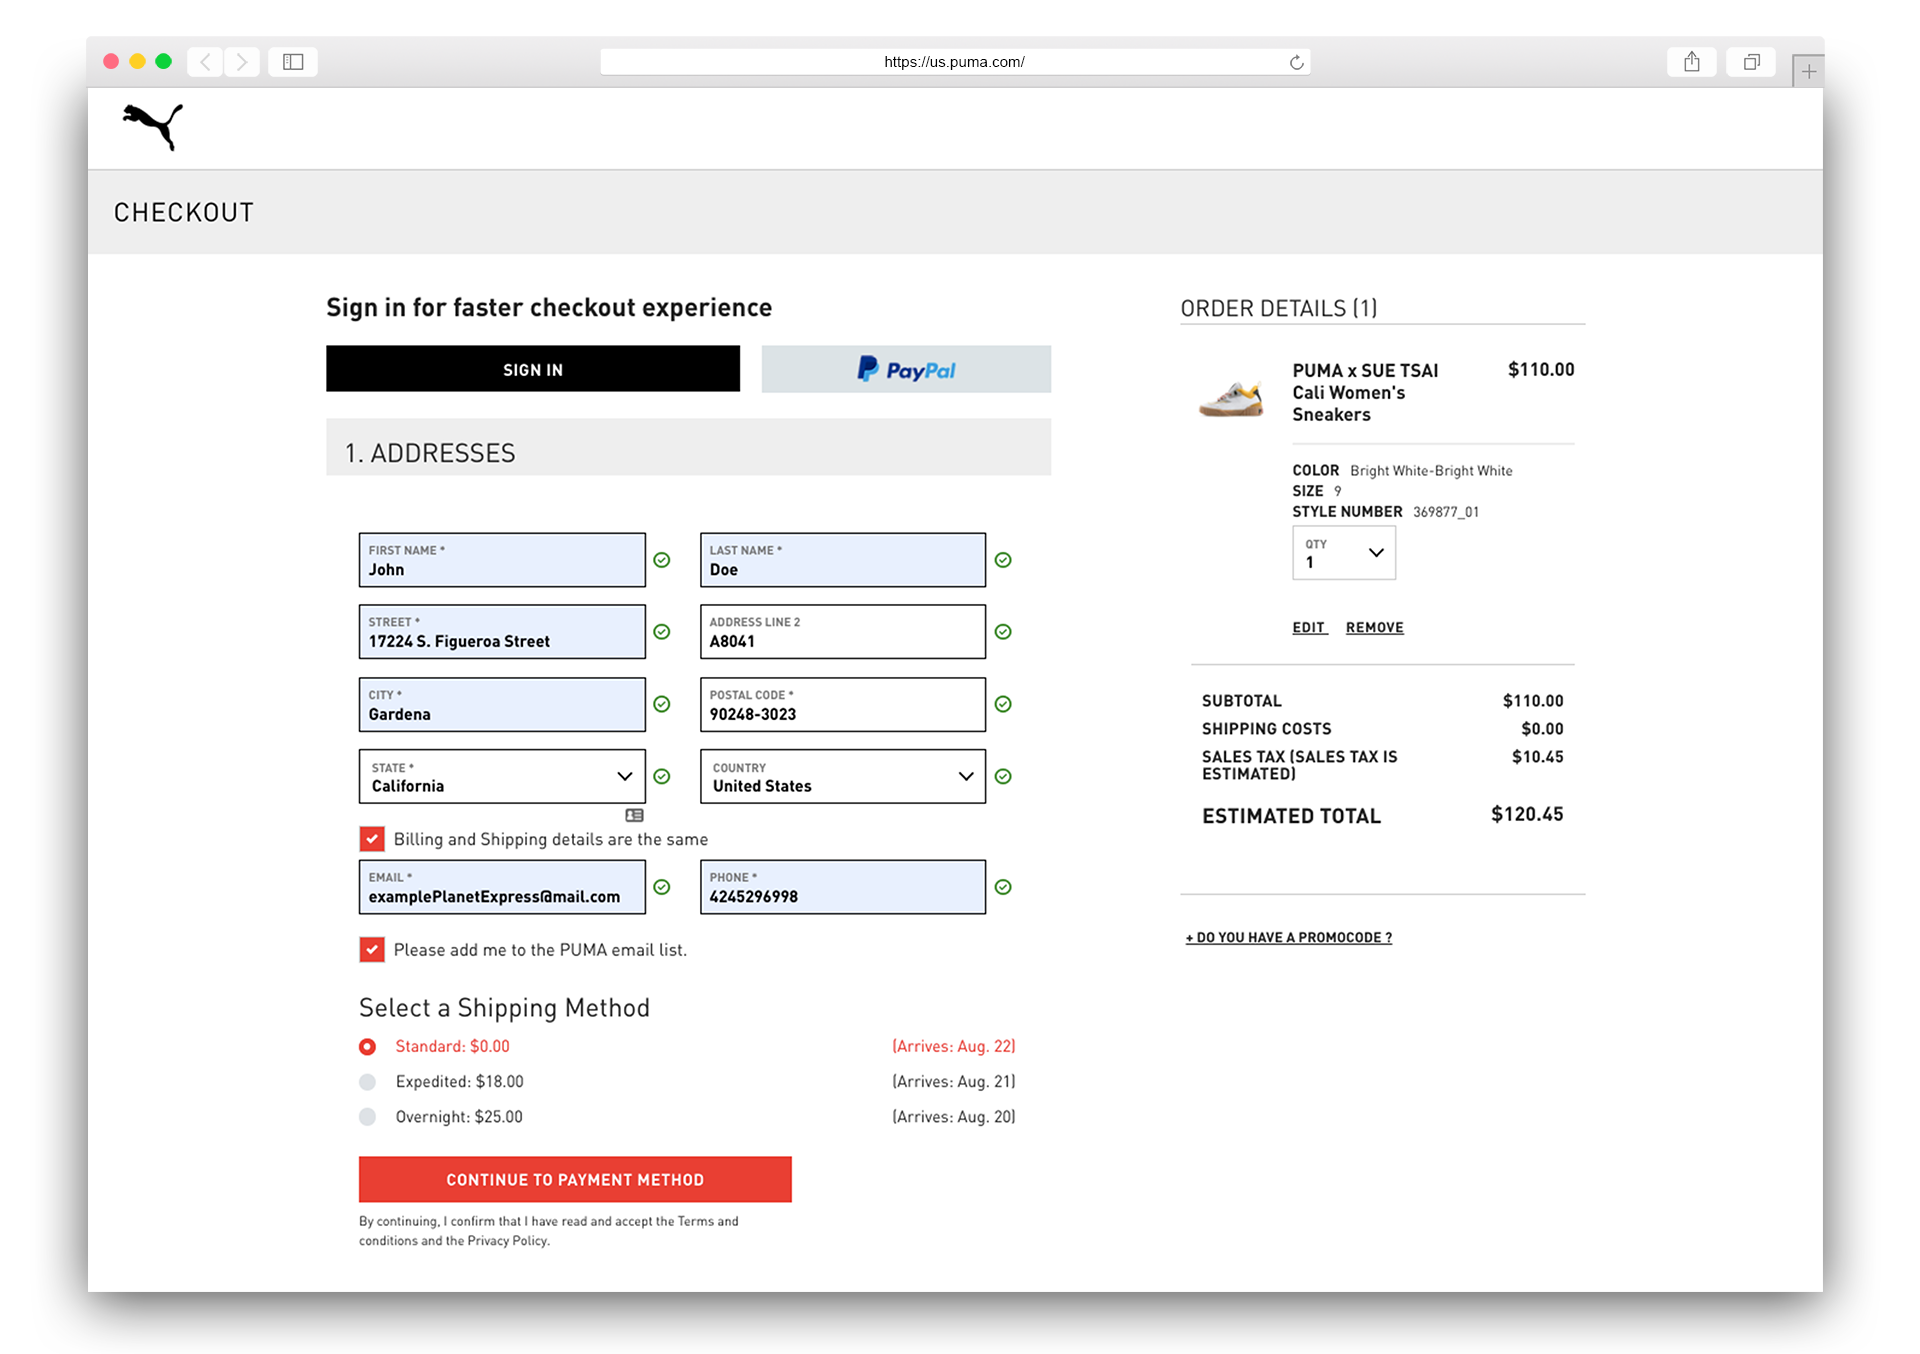Viewport: 1920px width, 1354px height.
Task: Select Expedited $18.00 shipping option
Action: [368, 1081]
